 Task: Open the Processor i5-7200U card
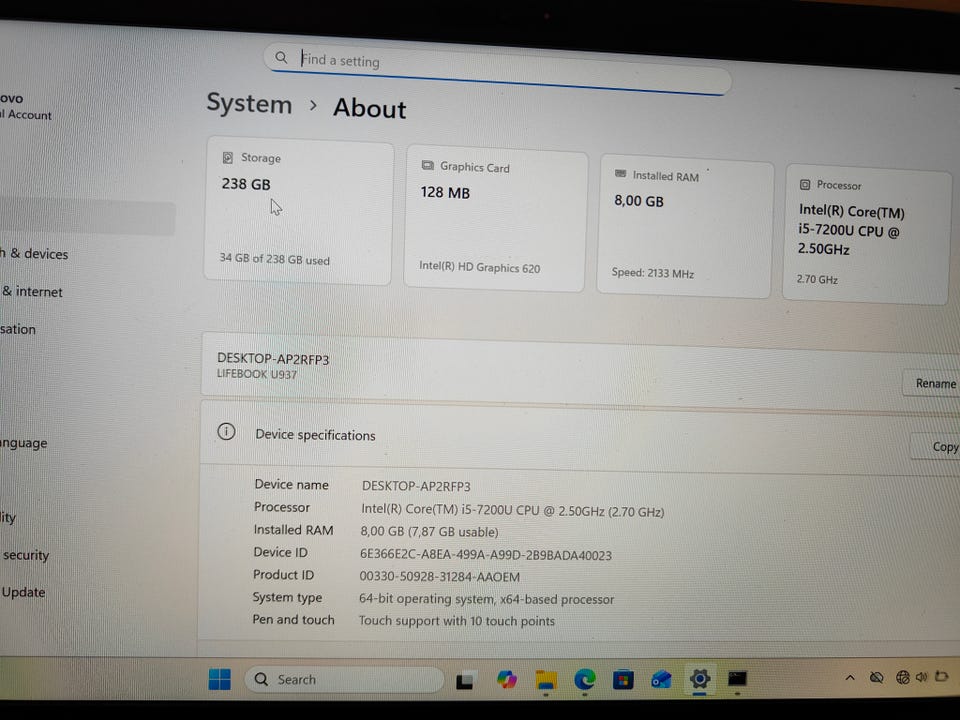[x=866, y=235]
